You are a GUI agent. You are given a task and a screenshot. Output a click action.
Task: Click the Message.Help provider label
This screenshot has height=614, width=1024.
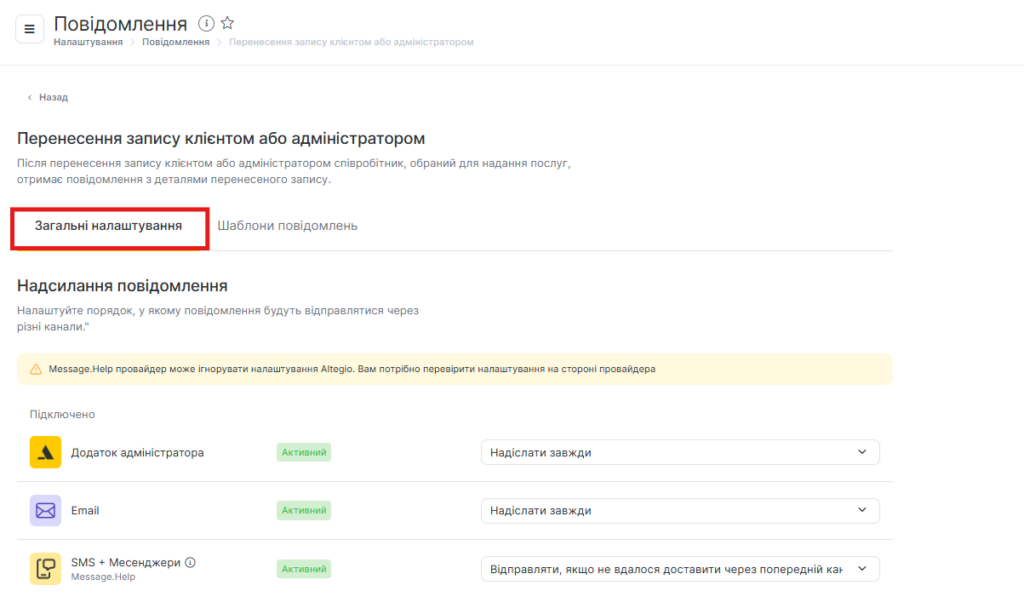click(103, 577)
